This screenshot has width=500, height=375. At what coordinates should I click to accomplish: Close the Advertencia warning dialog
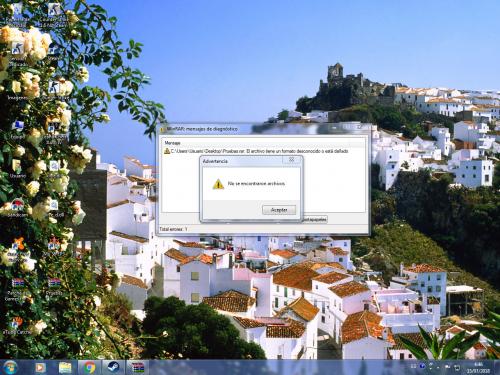tap(291, 160)
